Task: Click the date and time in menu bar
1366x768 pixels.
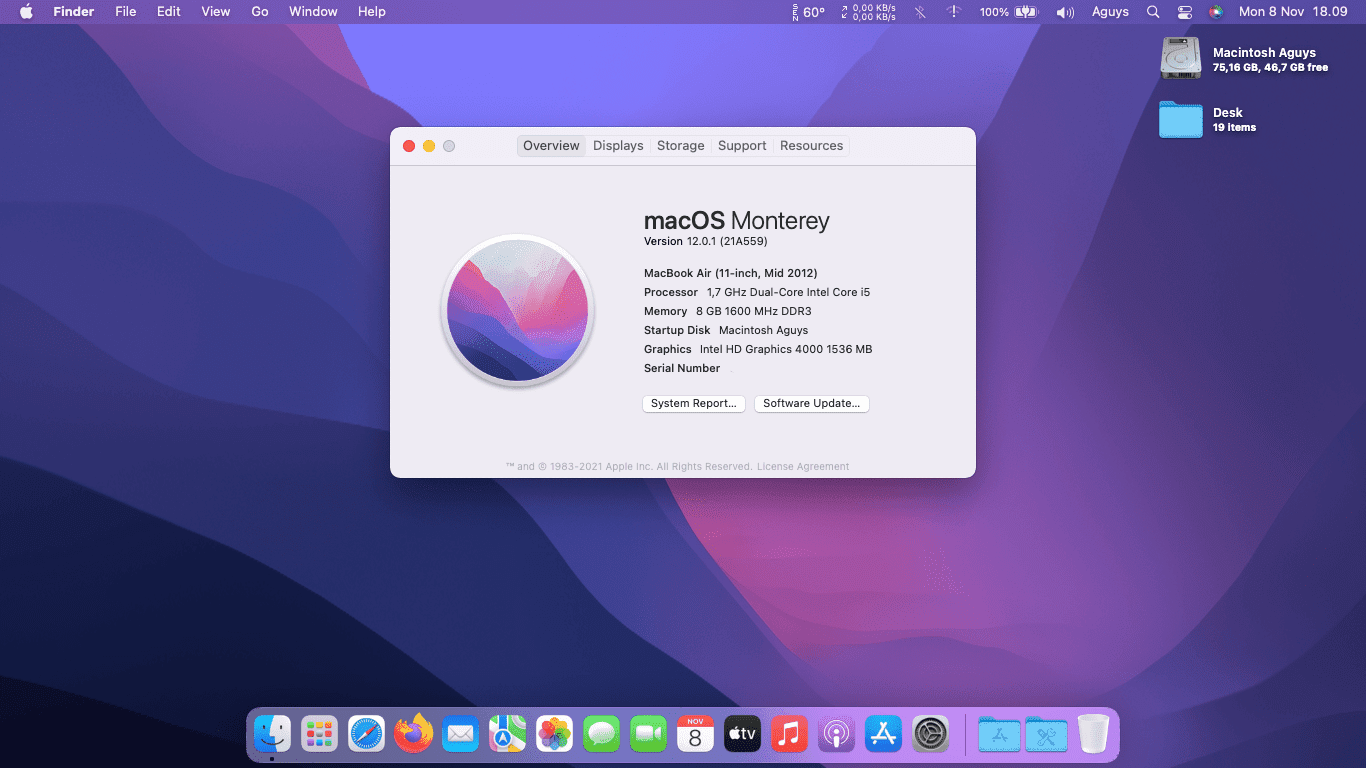Action: (1293, 12)
